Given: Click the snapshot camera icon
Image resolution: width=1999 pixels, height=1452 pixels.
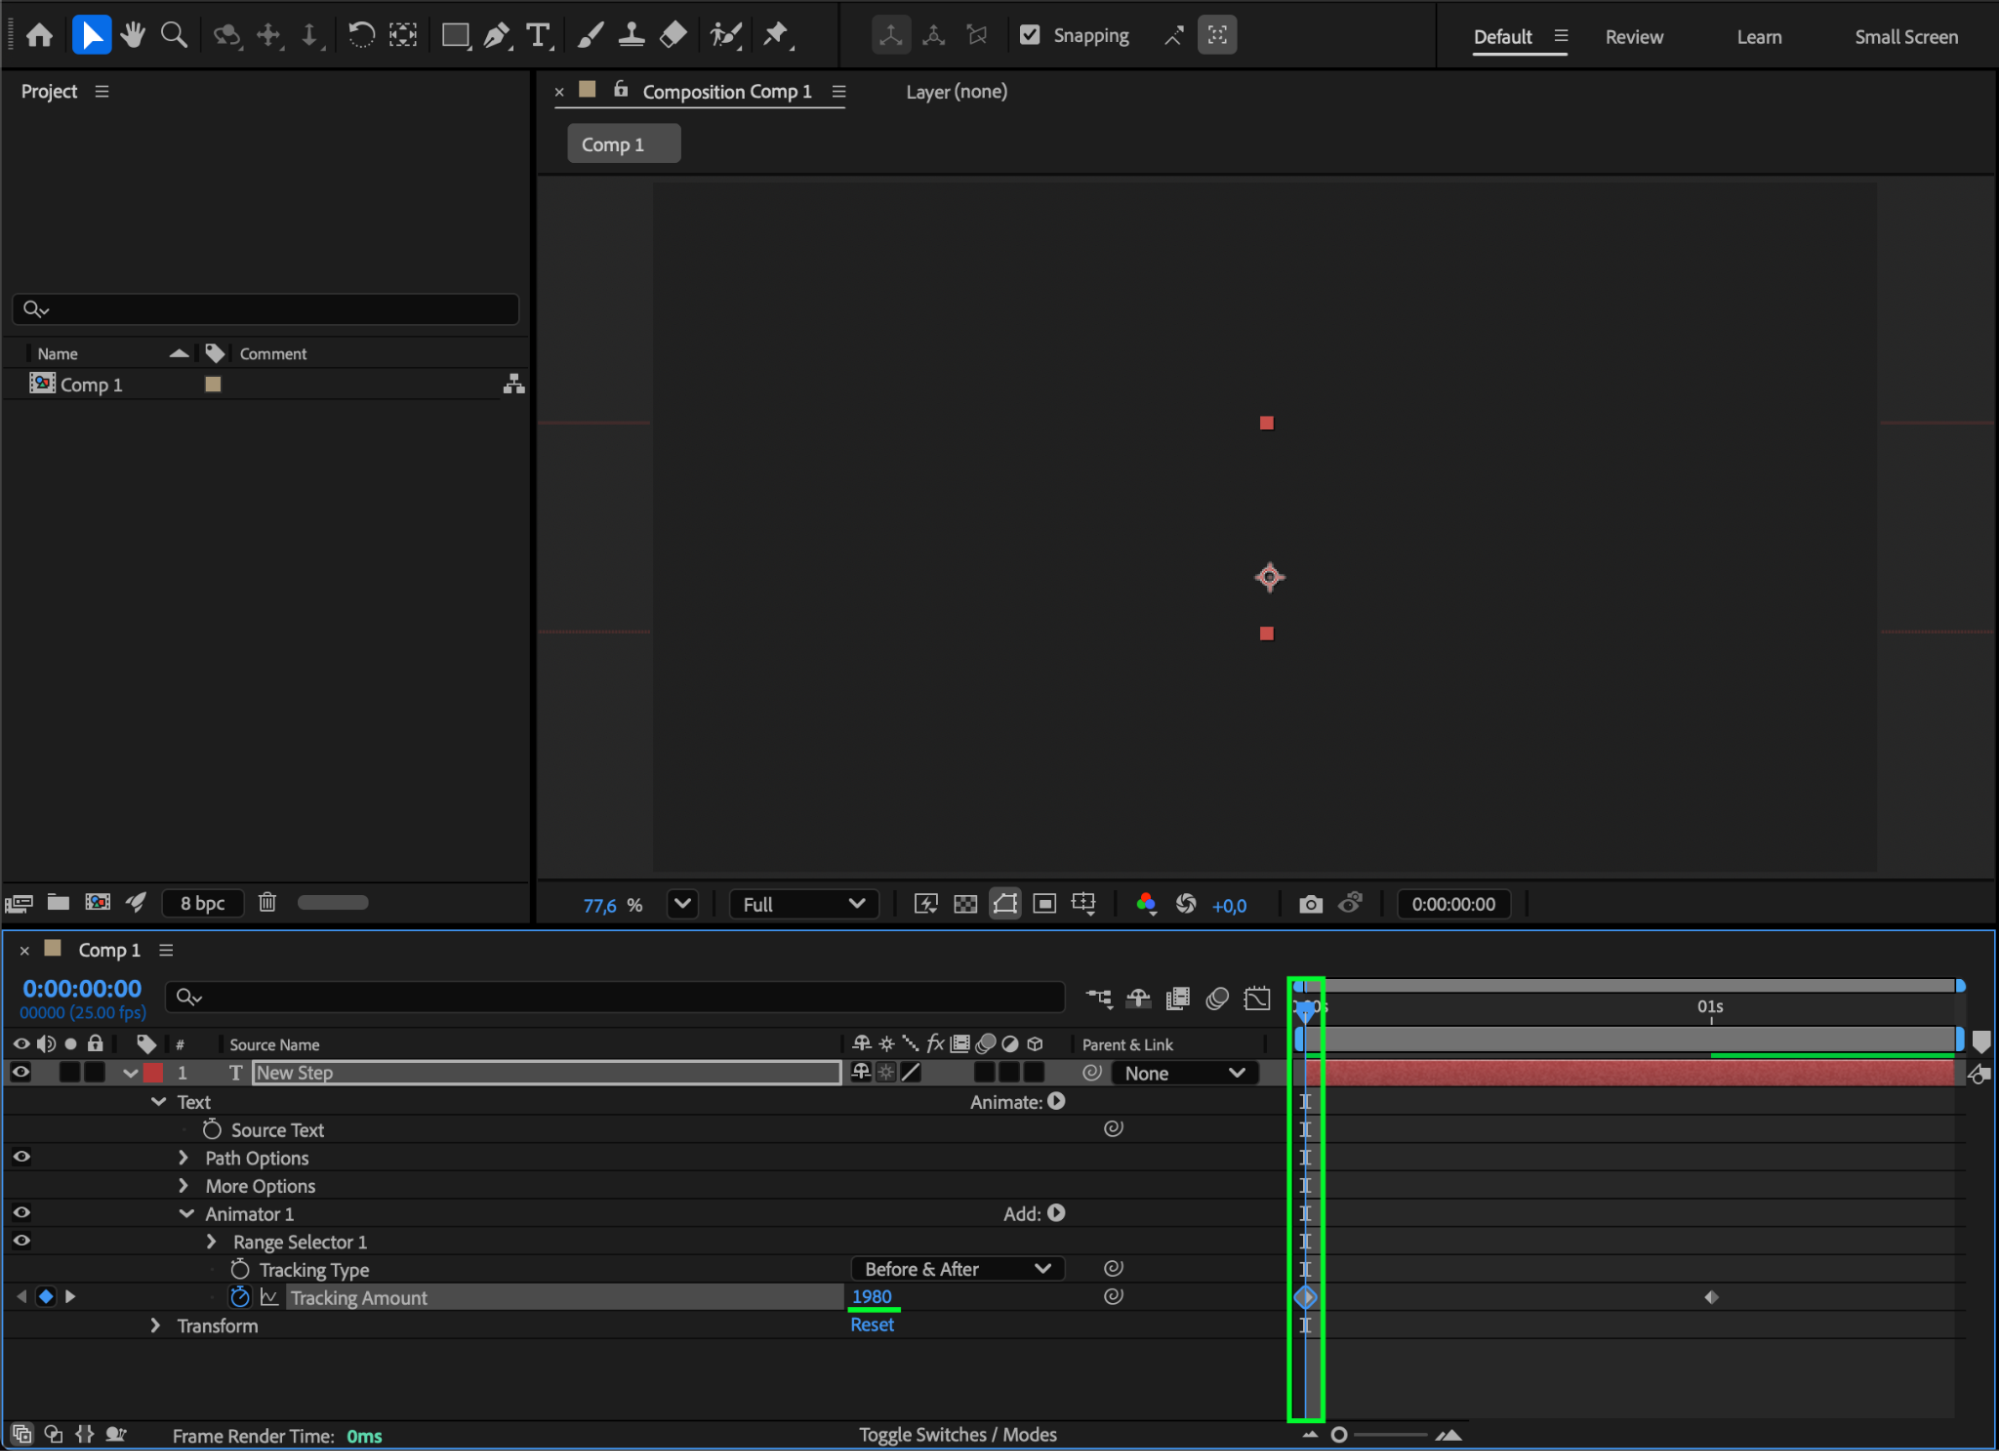Looking at the screenshot, I should (x=1310, y=904).
